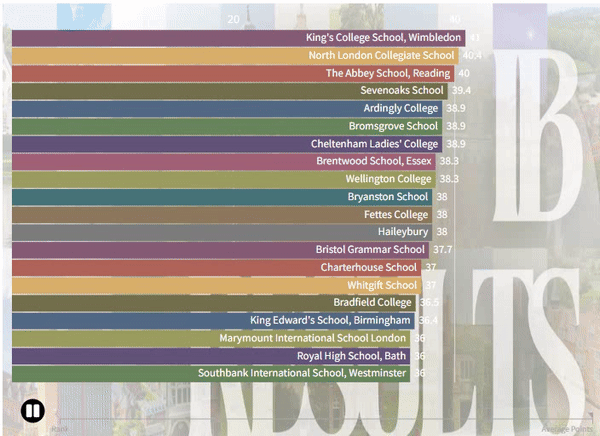Image resolution: width=600 pixels, height=436 pixels.
Task: Click the 36.5 value beside Bradfield College
Action: (429, 303)
